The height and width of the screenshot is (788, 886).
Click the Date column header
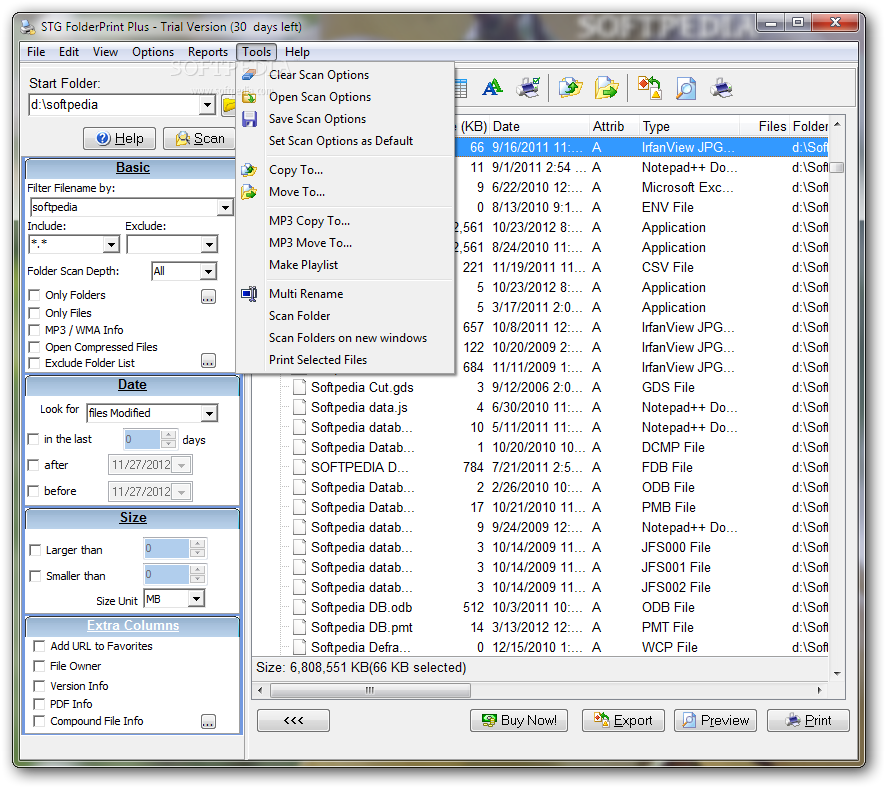coord(539,126)
